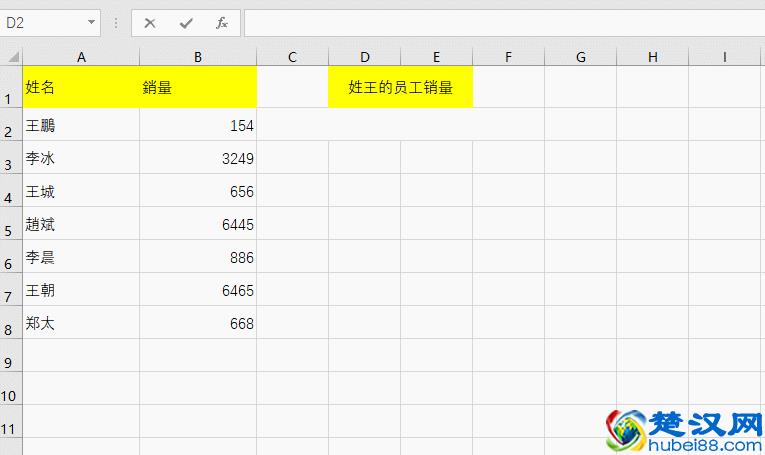Select row 7 header
The width and height of the screenshot is (765, 455).
(x=11, y=290)
